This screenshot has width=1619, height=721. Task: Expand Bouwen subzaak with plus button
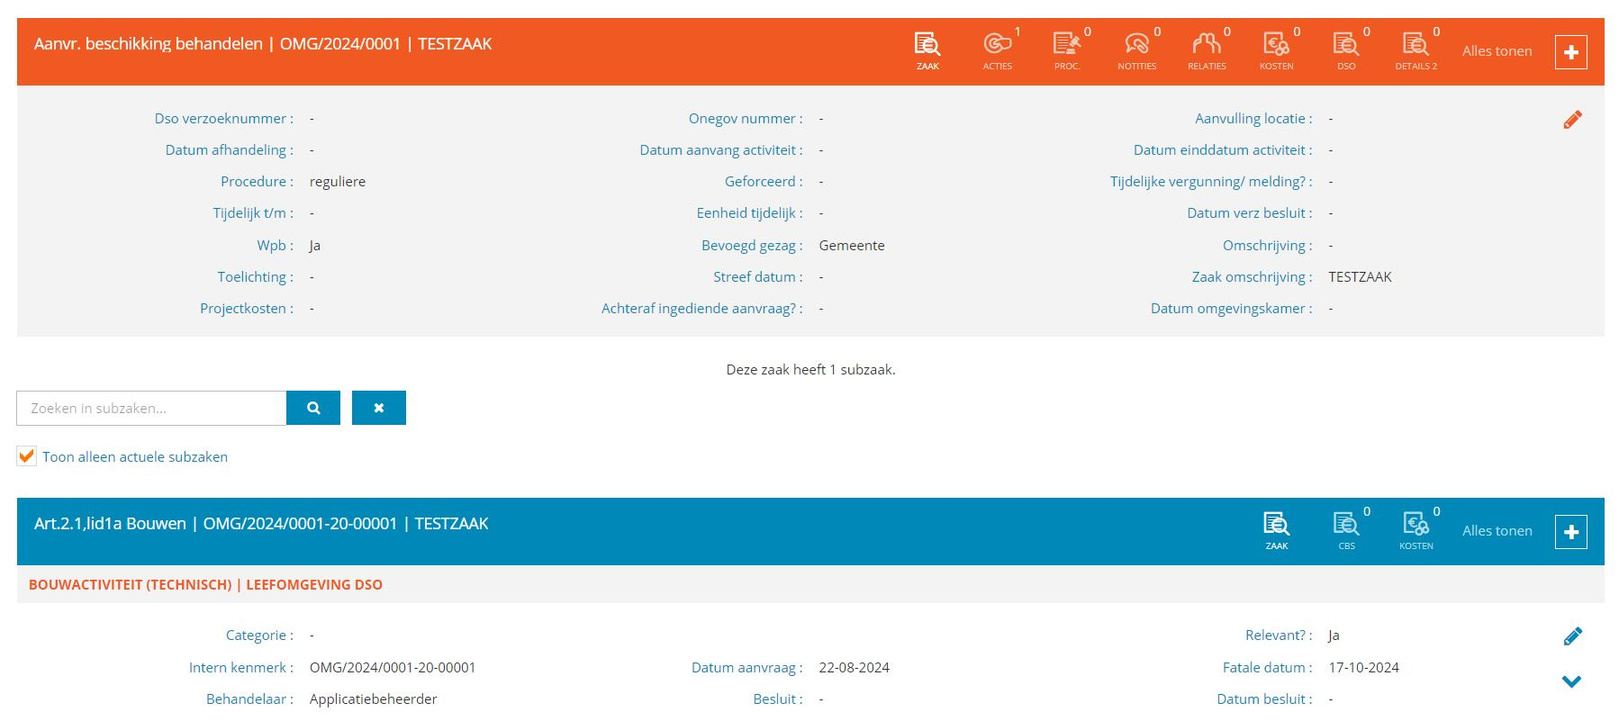click(x=1570, y=532)
